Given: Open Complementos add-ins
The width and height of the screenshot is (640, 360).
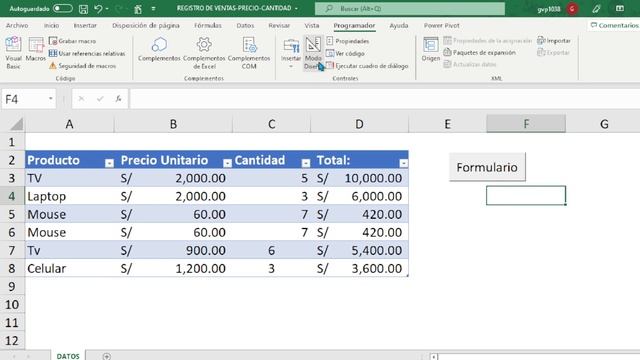Looking at the screenshot, I should pyautogui.click(x=159, y=50).
